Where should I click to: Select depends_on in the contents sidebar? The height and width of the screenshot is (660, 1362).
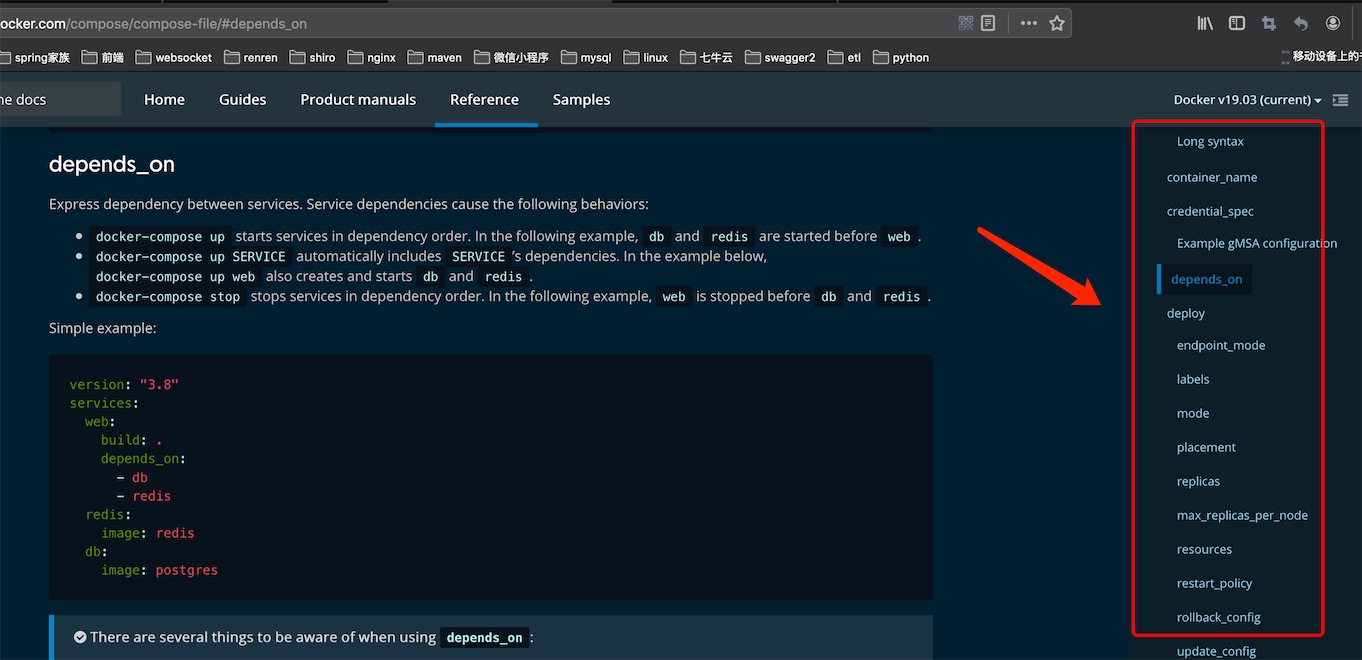[1206, 280]
